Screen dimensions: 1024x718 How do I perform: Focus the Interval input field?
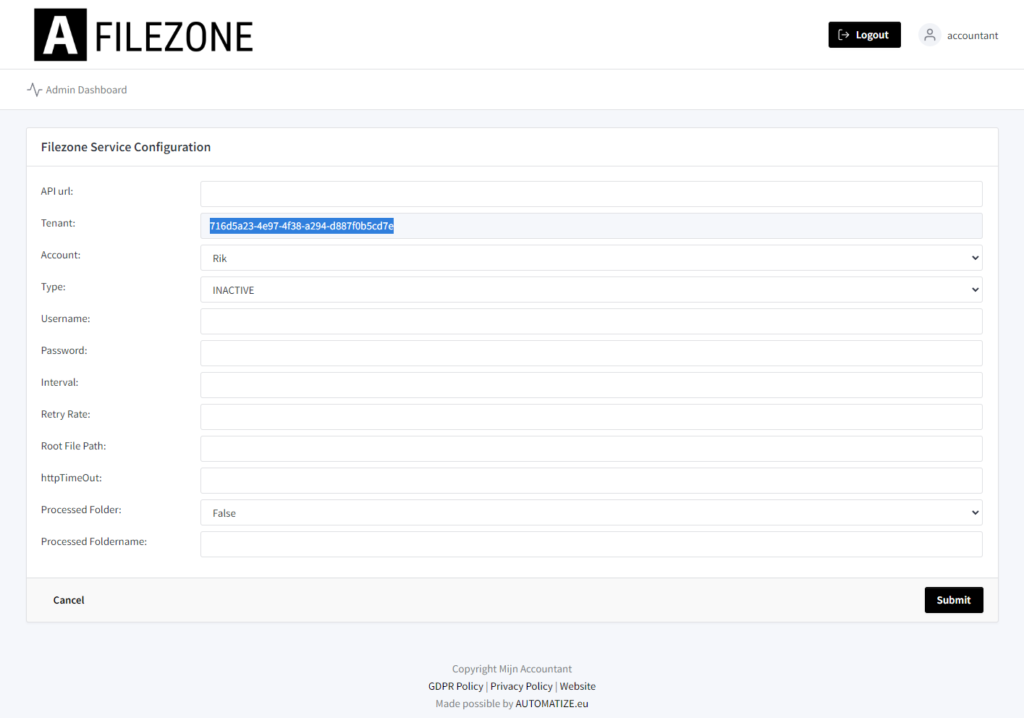pyautogui.click(x=591, y=385)
